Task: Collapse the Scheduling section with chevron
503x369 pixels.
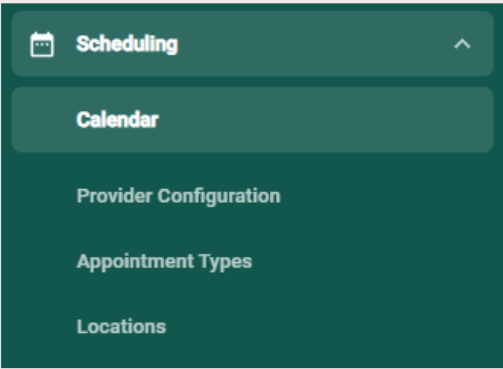Action: coord(462,44)
